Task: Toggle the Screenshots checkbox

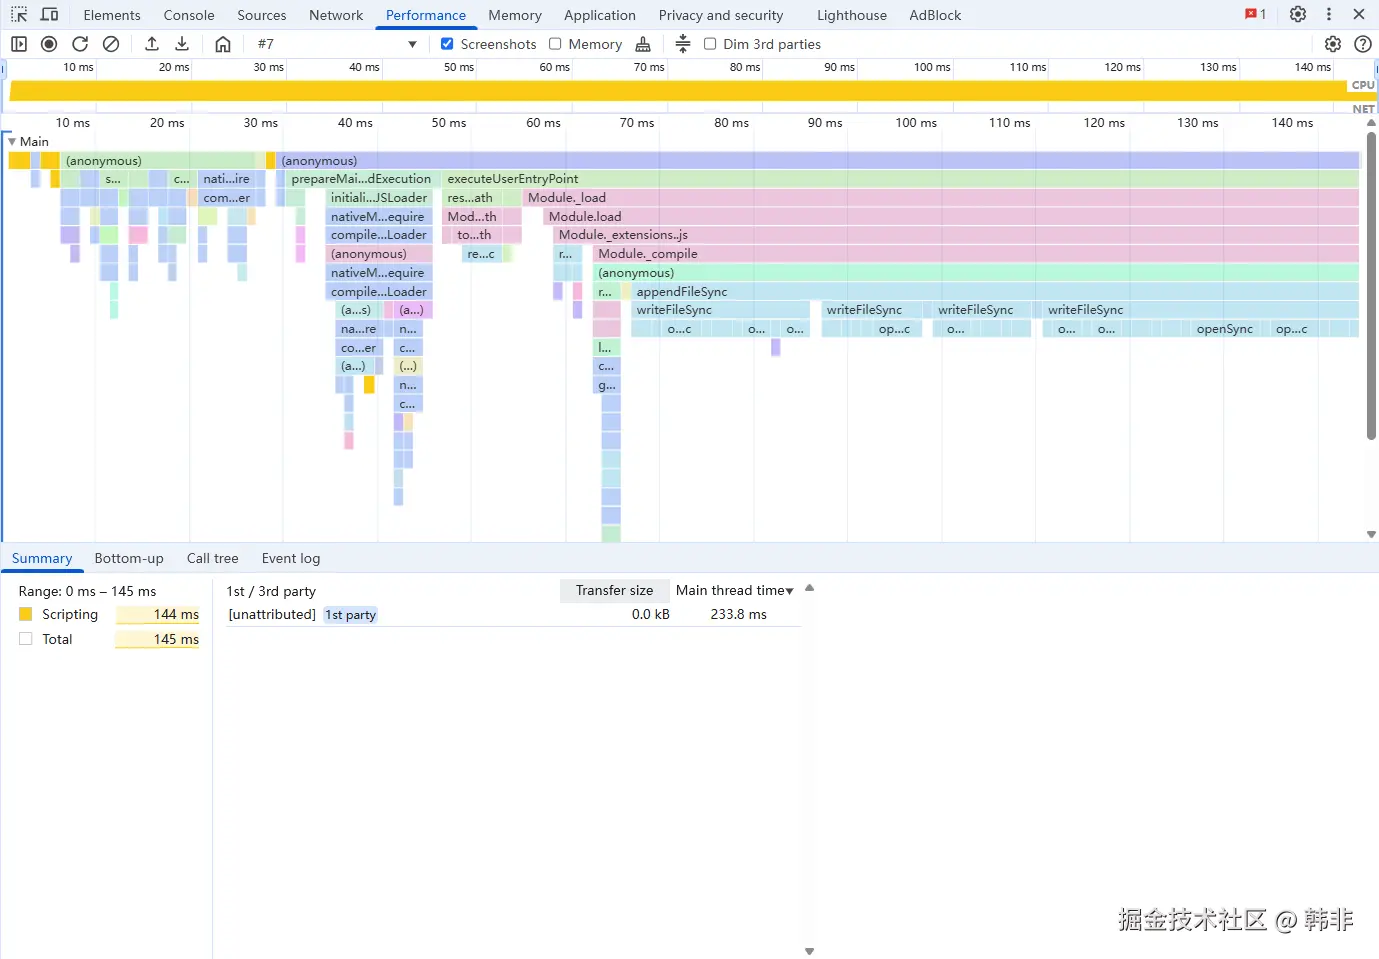Action: click(447, 44)
